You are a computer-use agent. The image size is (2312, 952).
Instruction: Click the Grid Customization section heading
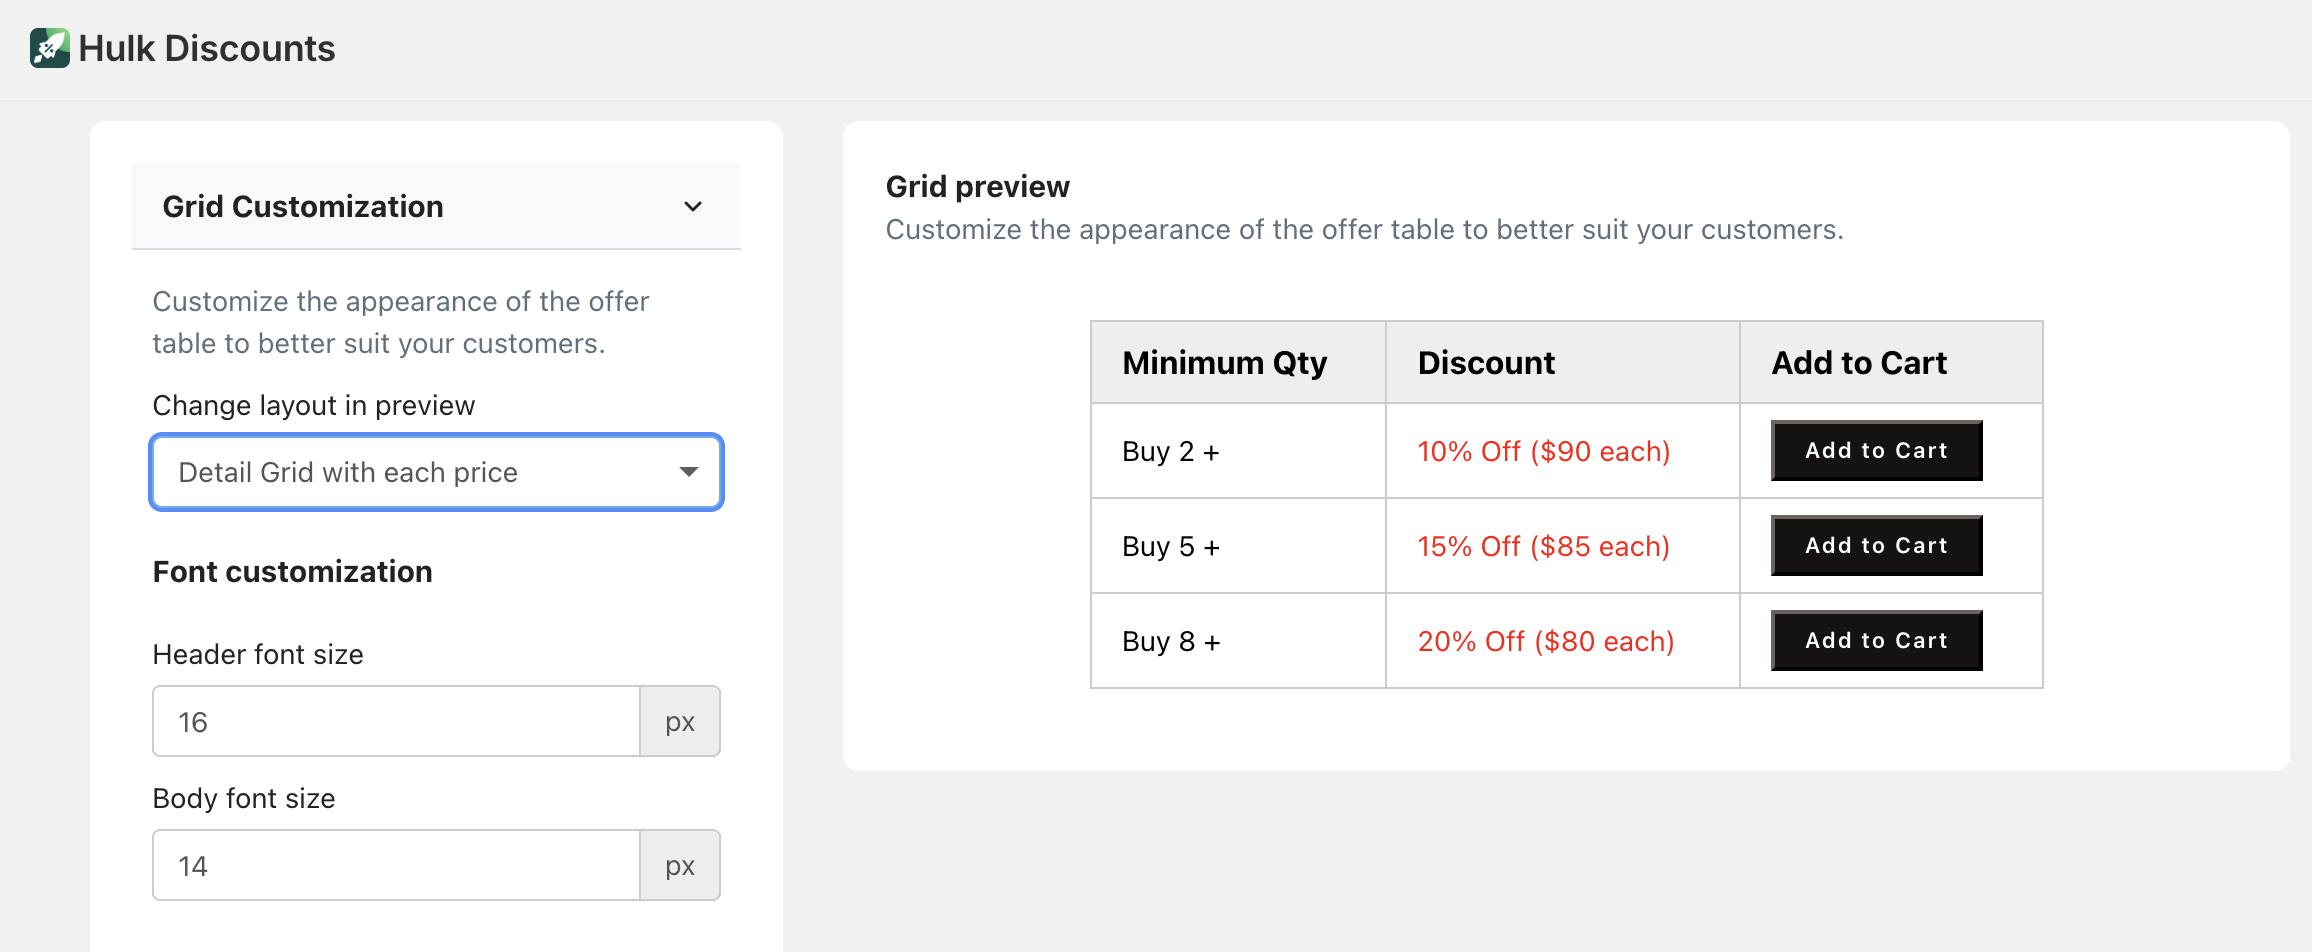(303, 207)
